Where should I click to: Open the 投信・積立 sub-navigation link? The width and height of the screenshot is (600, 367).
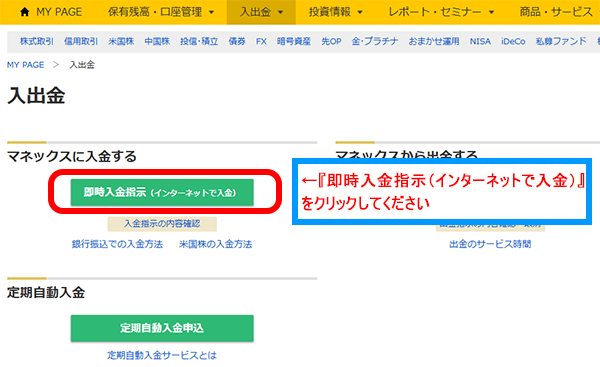click(199, 41)
